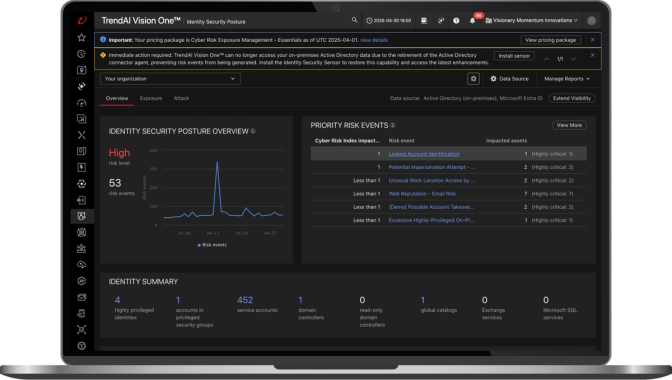Click the 1 global catalogs count
This screenshot has width=672, height=380.
[423, 300]
